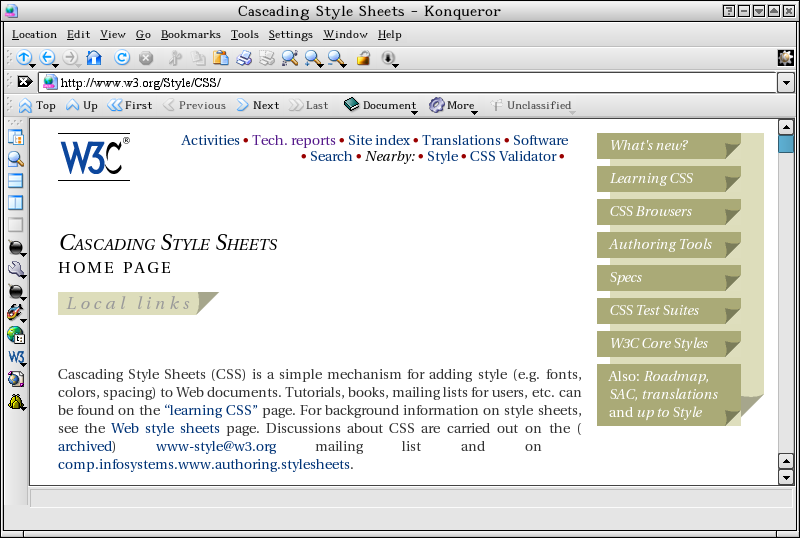The image size is (800, 538).
Task: Click the address bar URL field
Action: point(400,82)
